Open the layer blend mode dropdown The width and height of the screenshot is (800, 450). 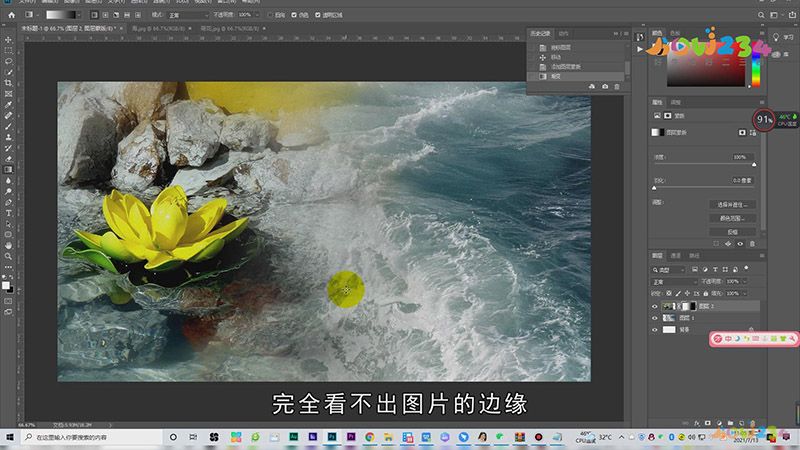tap(674, 282)
